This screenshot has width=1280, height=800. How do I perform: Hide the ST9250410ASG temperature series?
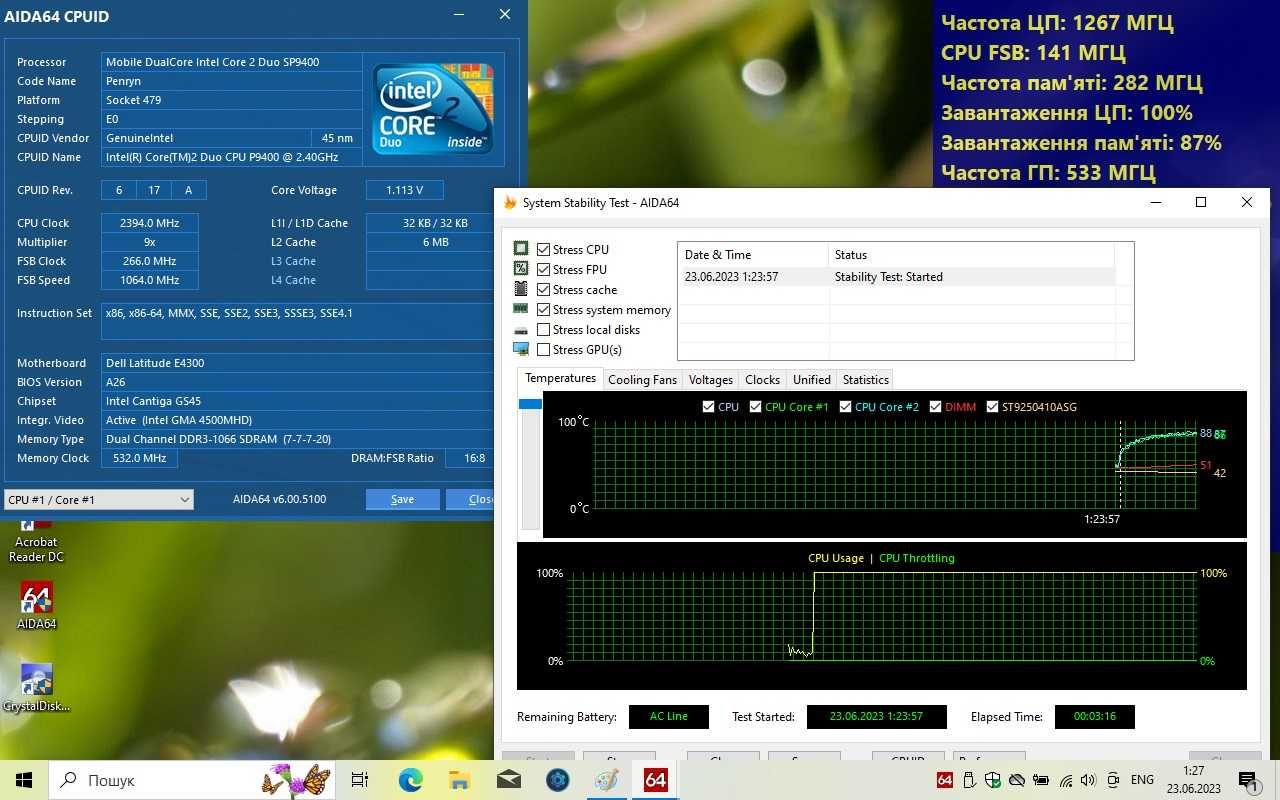[992, 407]
